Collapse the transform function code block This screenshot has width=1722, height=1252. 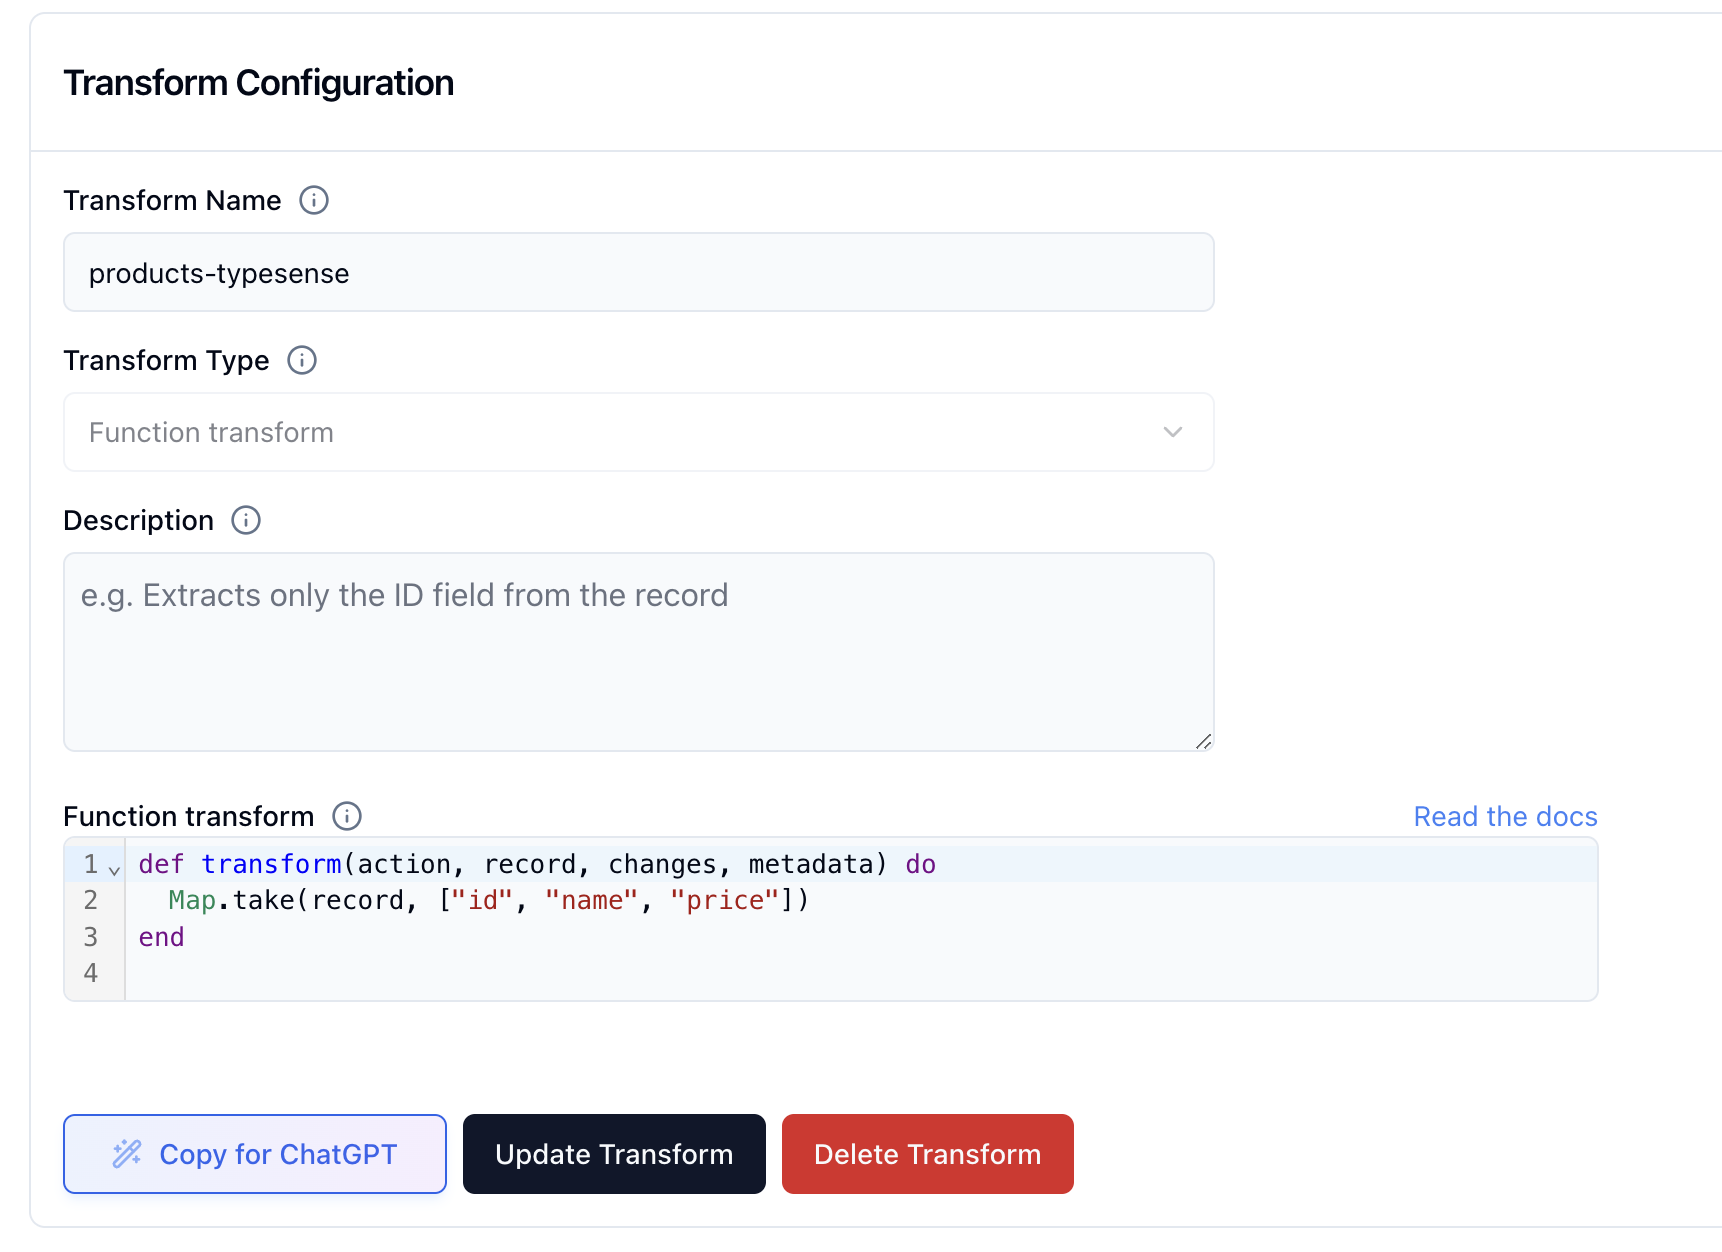click(114, 868)
